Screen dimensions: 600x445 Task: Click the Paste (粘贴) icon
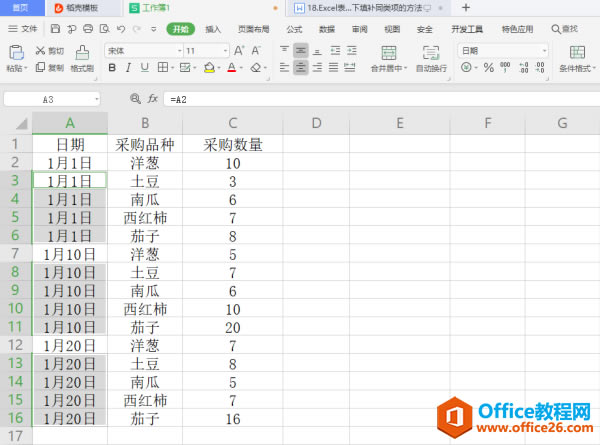pyautogui.click(x=16, y=53)
